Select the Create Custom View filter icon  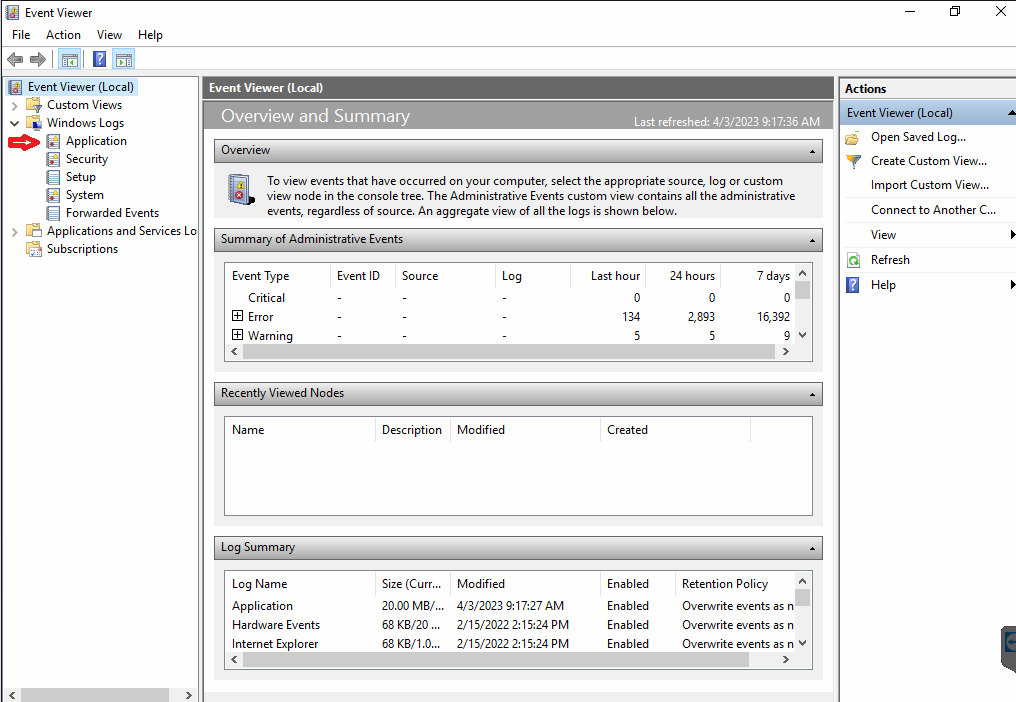[852, 161]
